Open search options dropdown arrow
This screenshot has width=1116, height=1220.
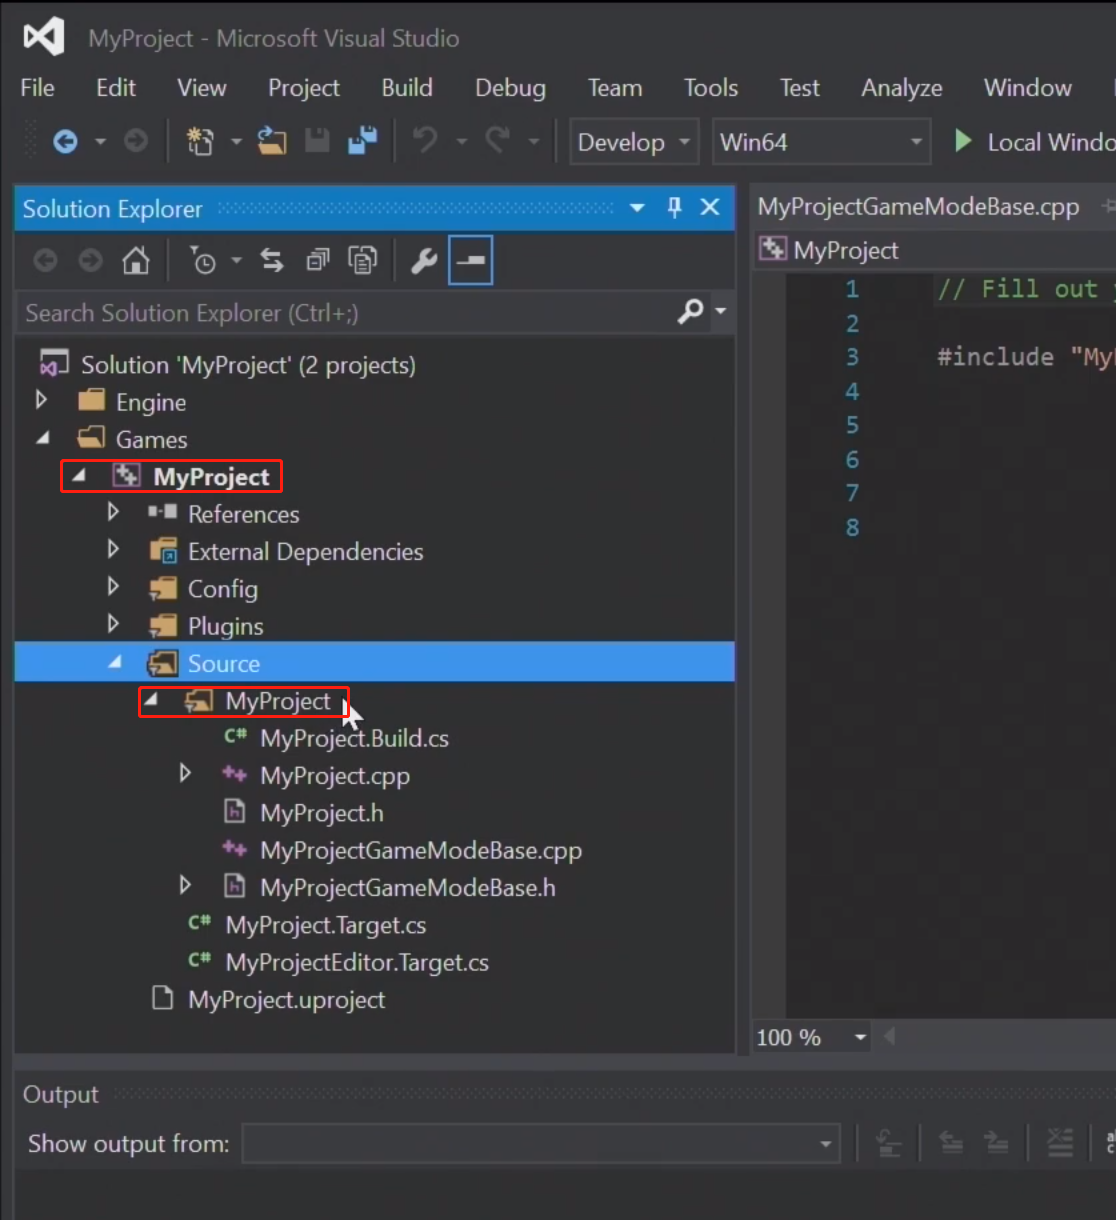click(x=721, y=311)
